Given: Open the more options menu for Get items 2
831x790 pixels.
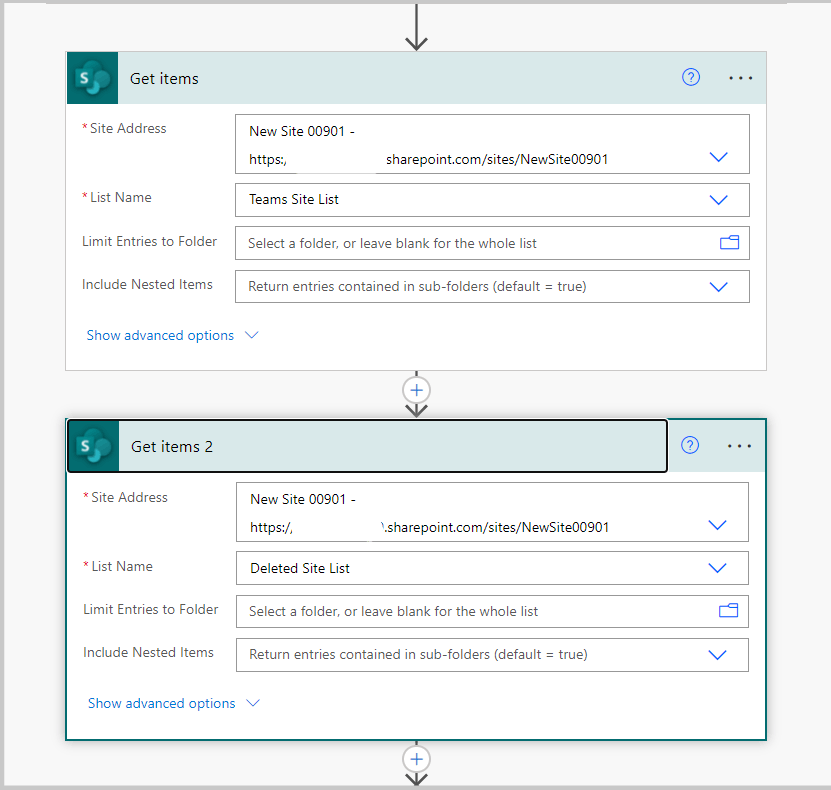Looking at the screenshot, I should pos(739,446).
